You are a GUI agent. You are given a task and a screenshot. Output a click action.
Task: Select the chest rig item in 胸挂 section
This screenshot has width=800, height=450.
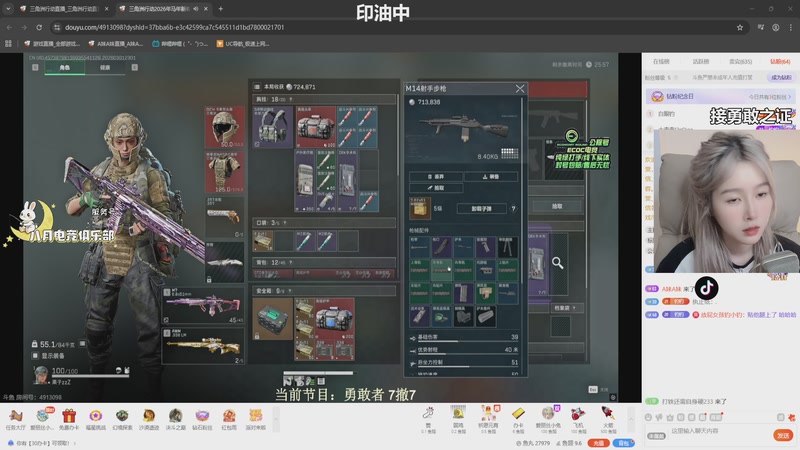(273, 127)
